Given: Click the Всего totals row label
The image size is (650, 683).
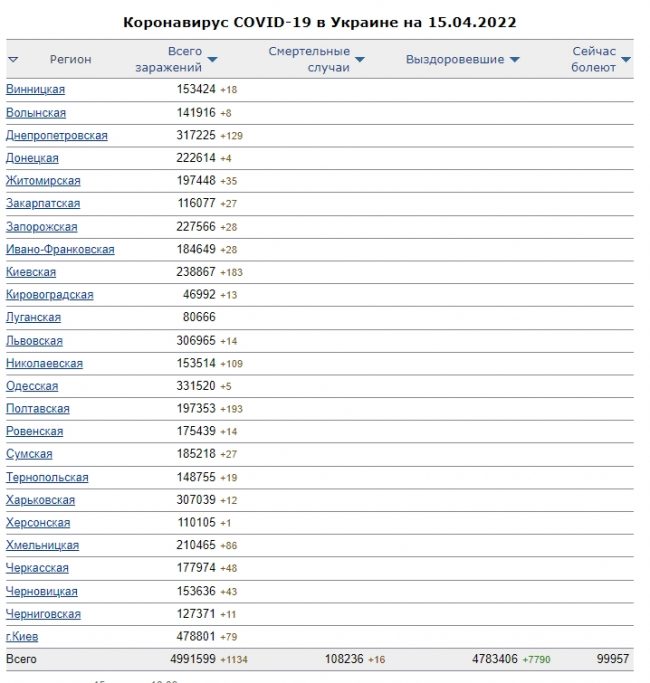Looking at the screenshot, I should pyautogui.click(x=21, y=660).
